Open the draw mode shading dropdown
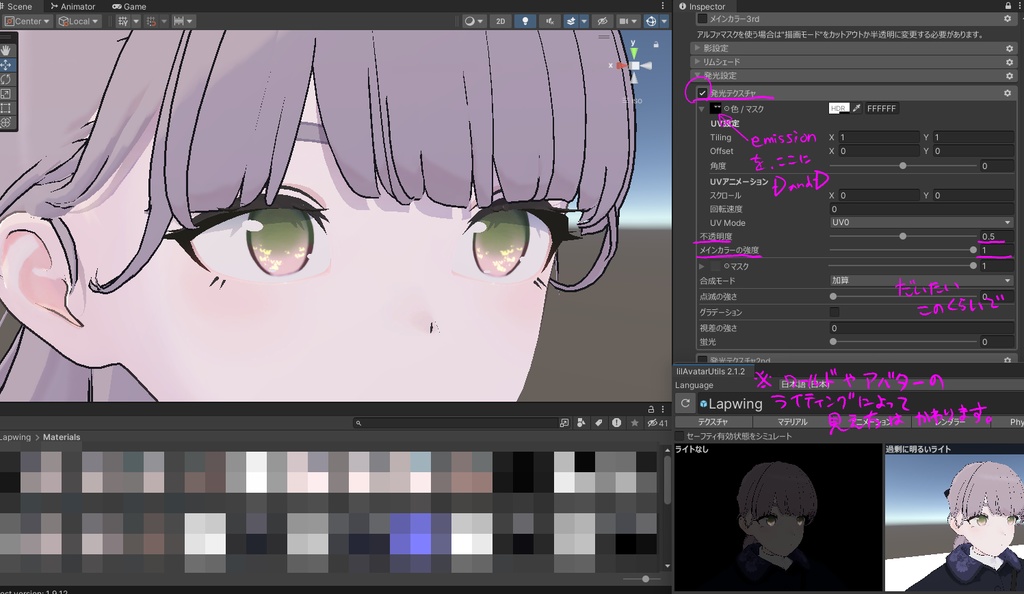The height and width of the screenshot is (594, 1024). [x=473, y=21]
